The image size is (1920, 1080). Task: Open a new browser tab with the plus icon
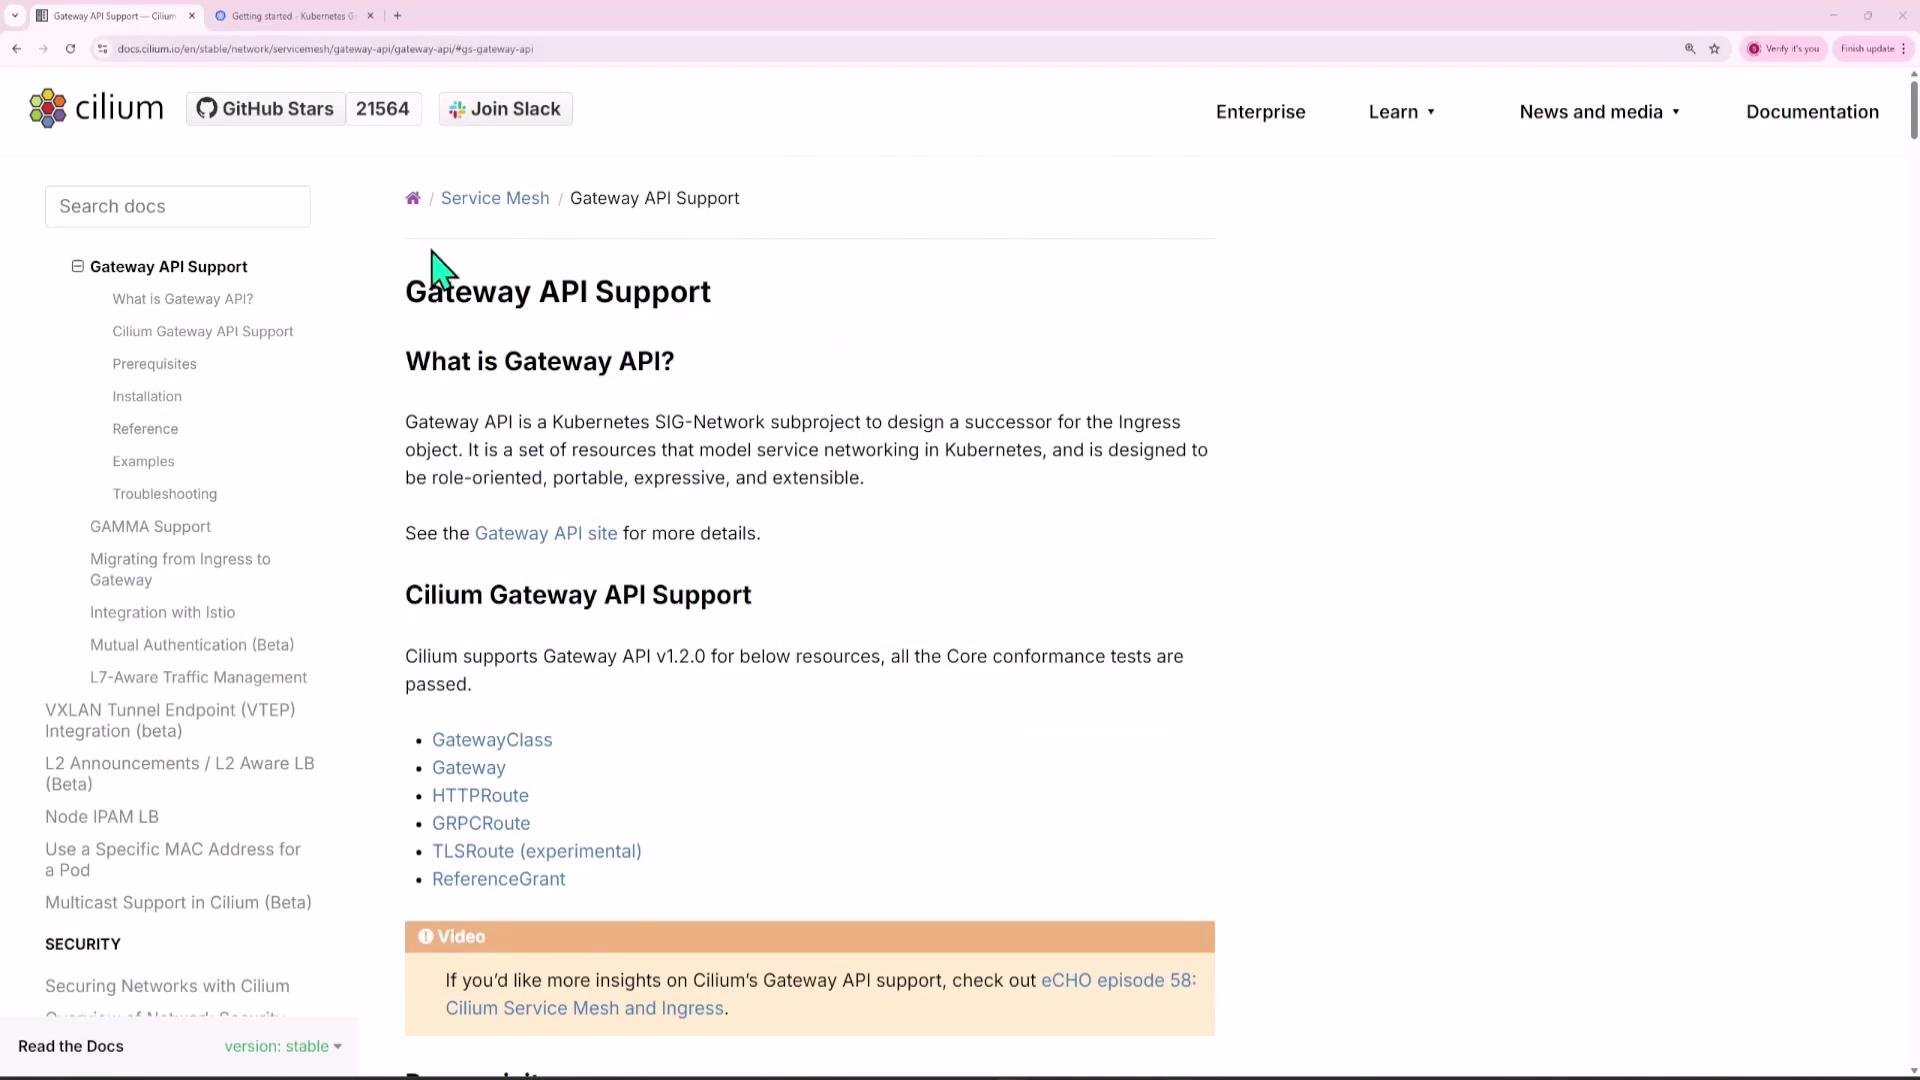click(x=397, y=16)
